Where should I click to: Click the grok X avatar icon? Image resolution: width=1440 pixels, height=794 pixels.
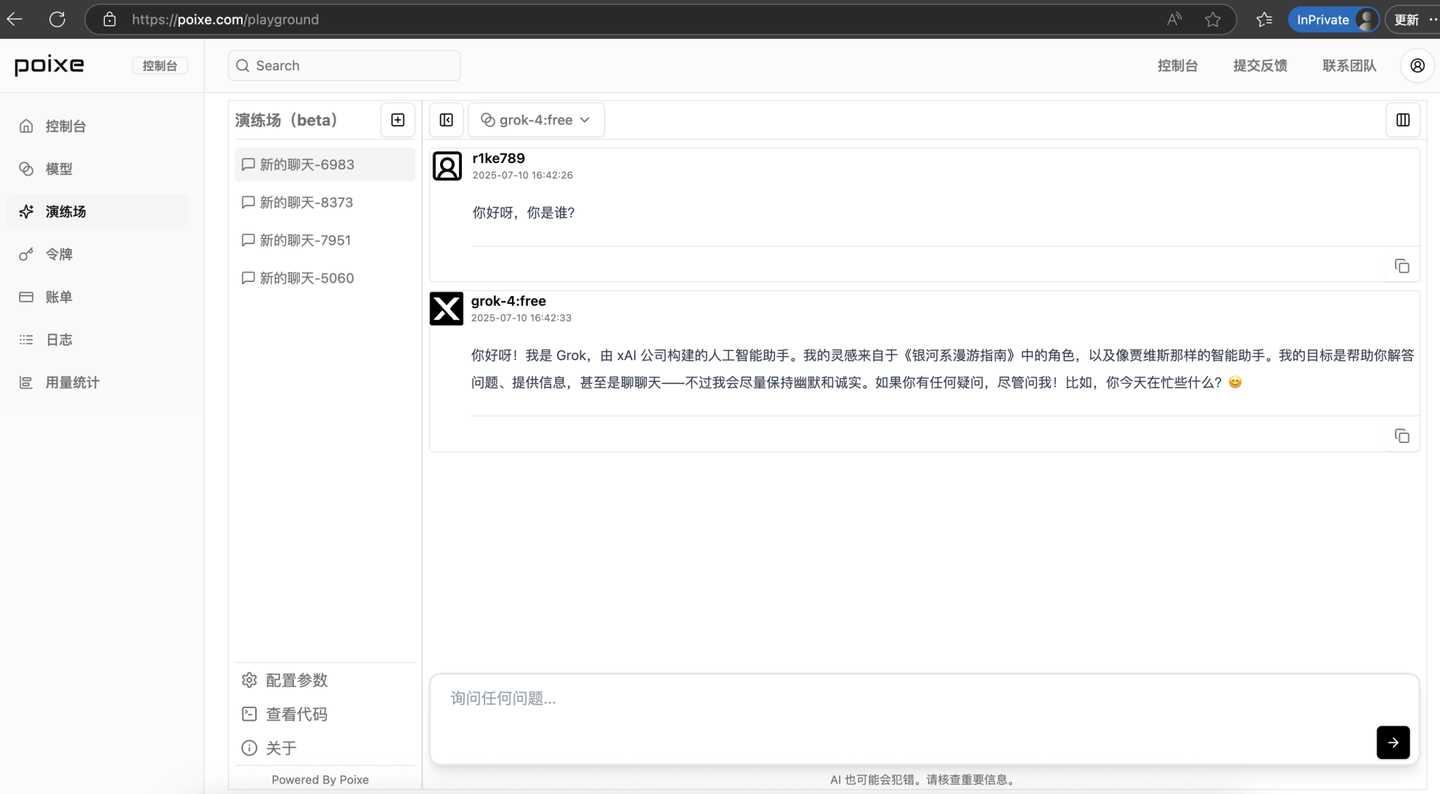[x=446, y=309]
